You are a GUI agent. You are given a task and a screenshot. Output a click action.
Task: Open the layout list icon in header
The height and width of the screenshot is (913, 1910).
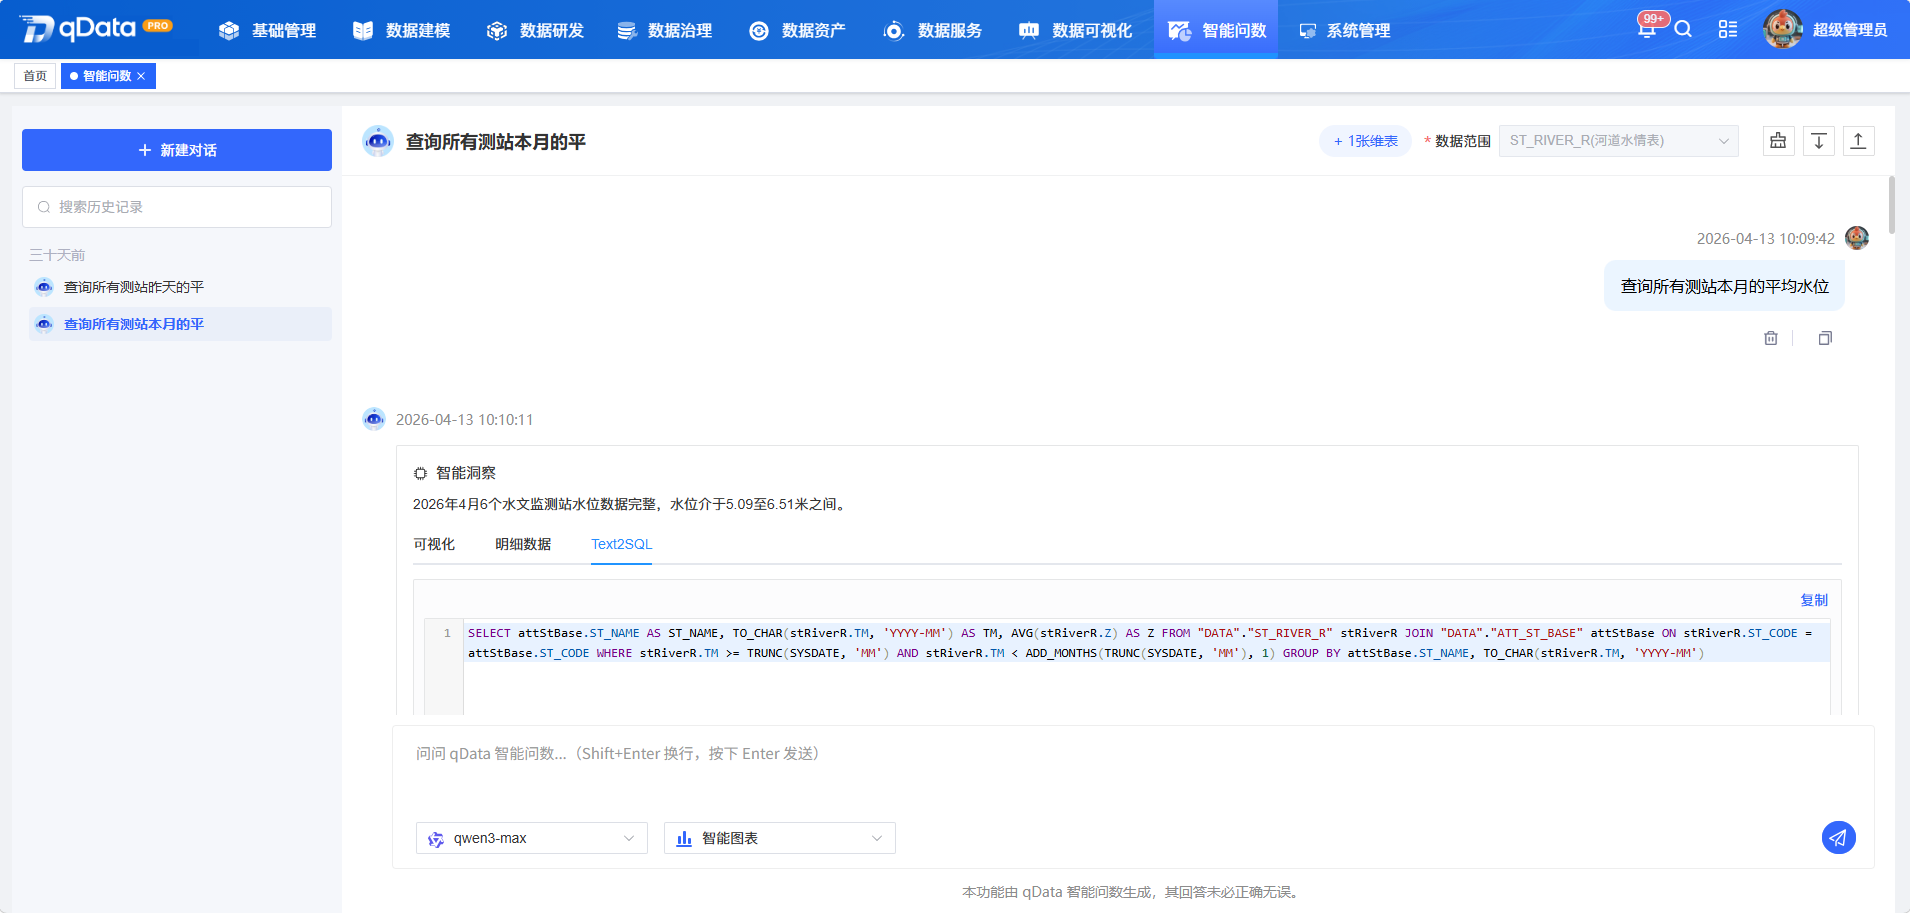click(1728, 29)
